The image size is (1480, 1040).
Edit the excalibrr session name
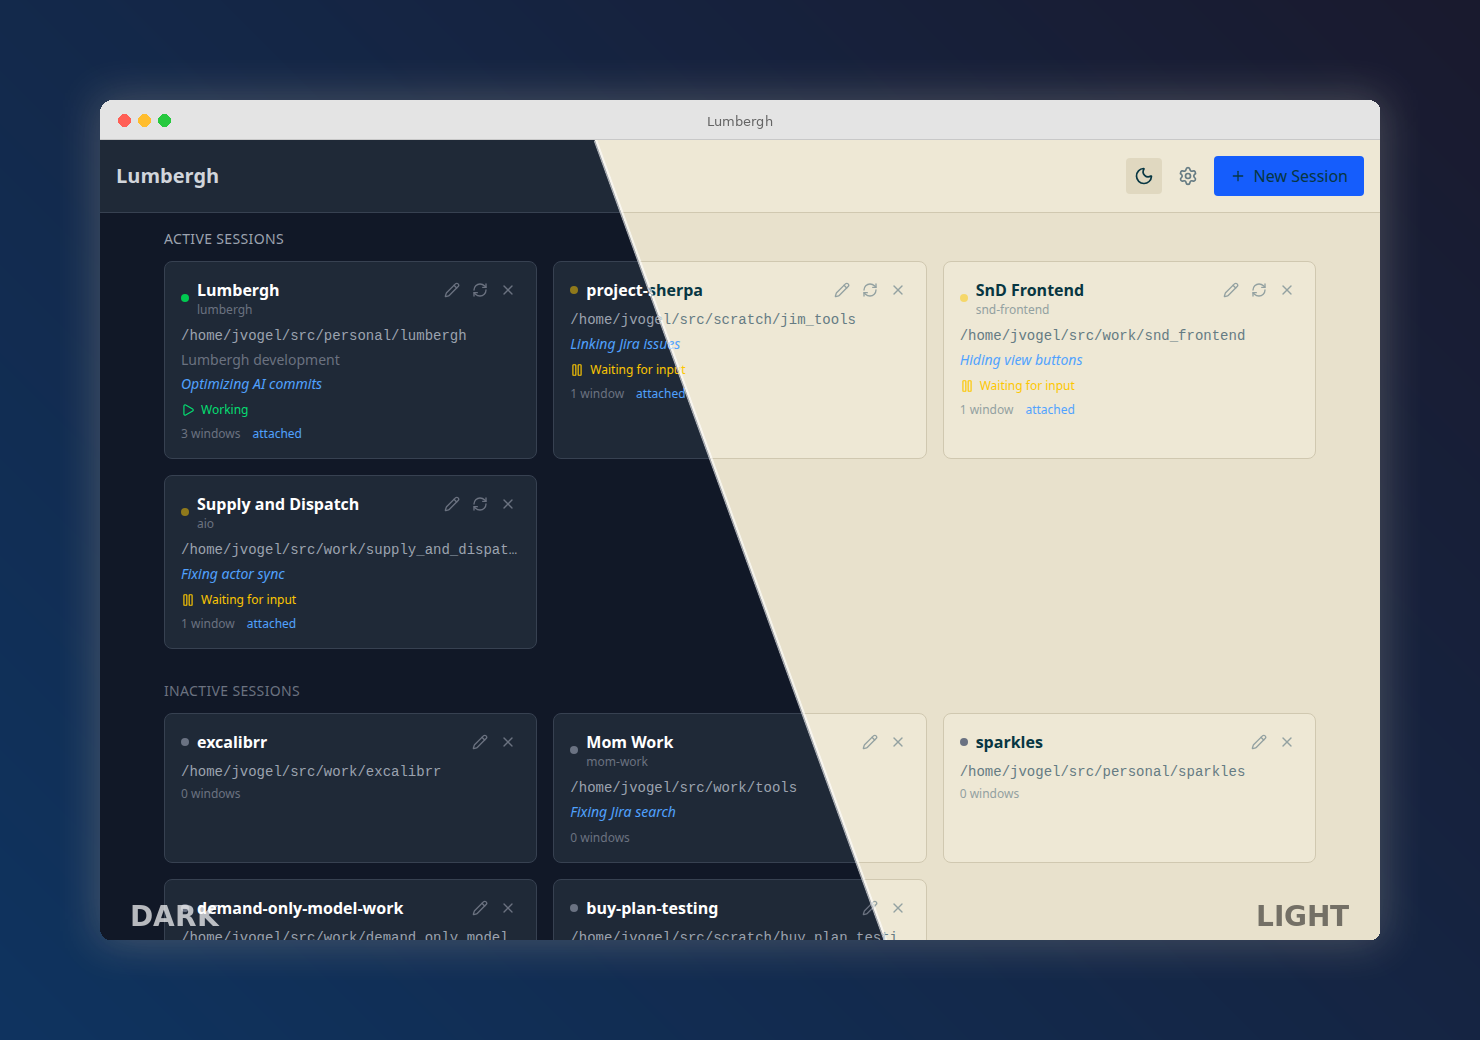coord(480,741)
